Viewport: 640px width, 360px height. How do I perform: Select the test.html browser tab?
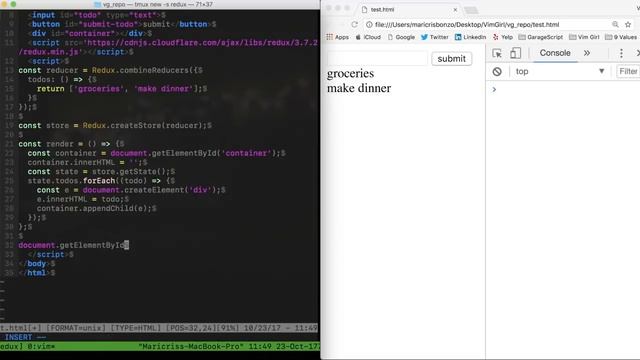408,9
